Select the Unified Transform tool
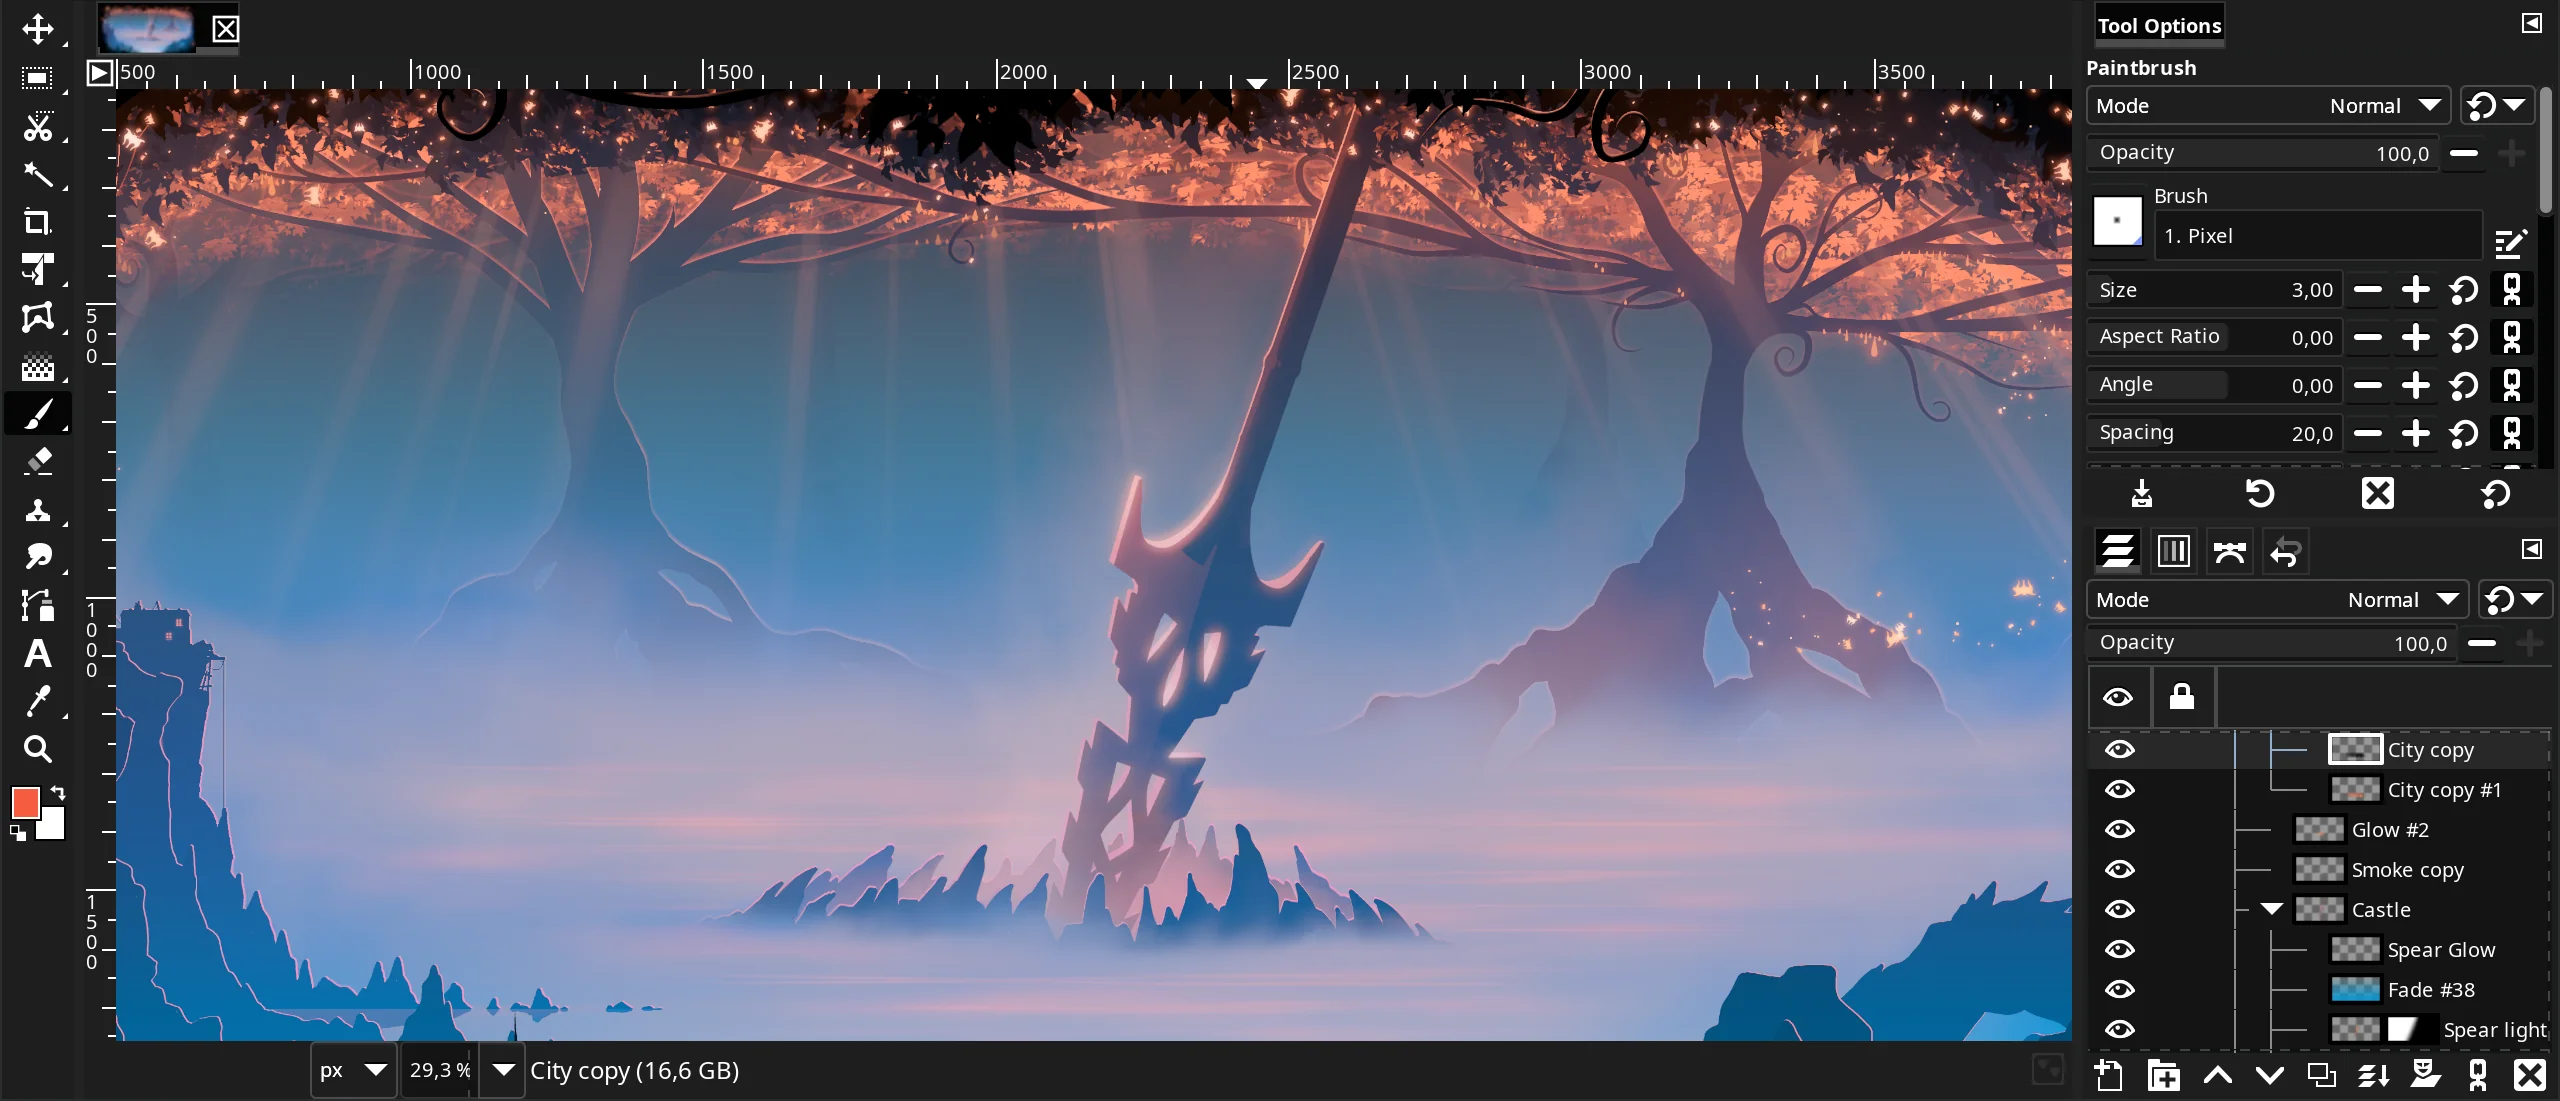Image resolution: width=2560 pixels, height=1101 pixels. [38, 270]
